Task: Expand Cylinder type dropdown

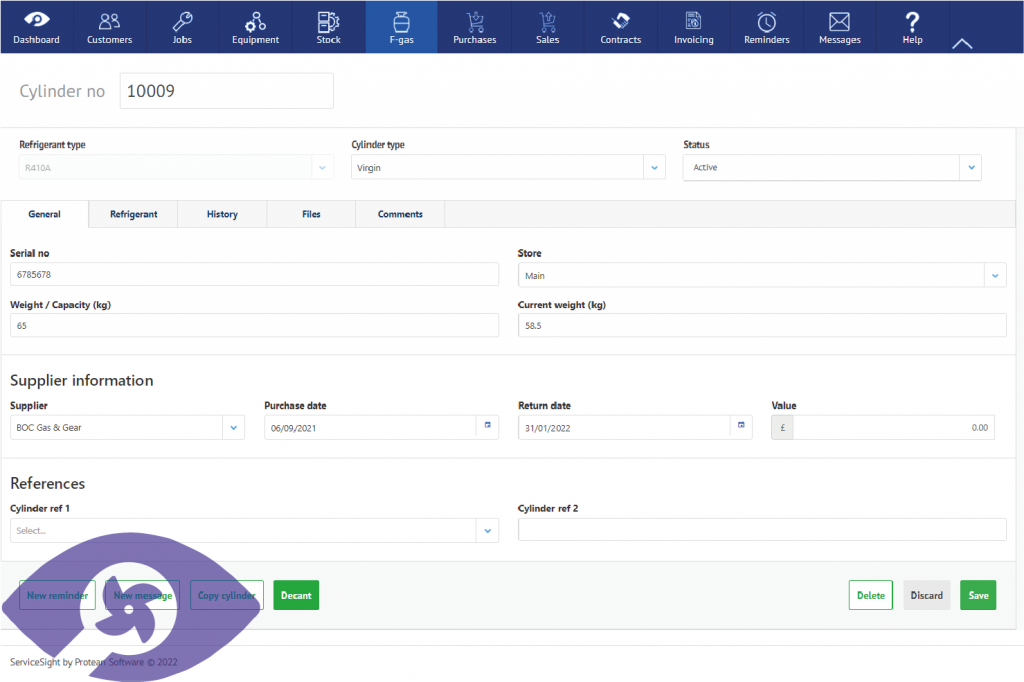Action: [654, 168]
